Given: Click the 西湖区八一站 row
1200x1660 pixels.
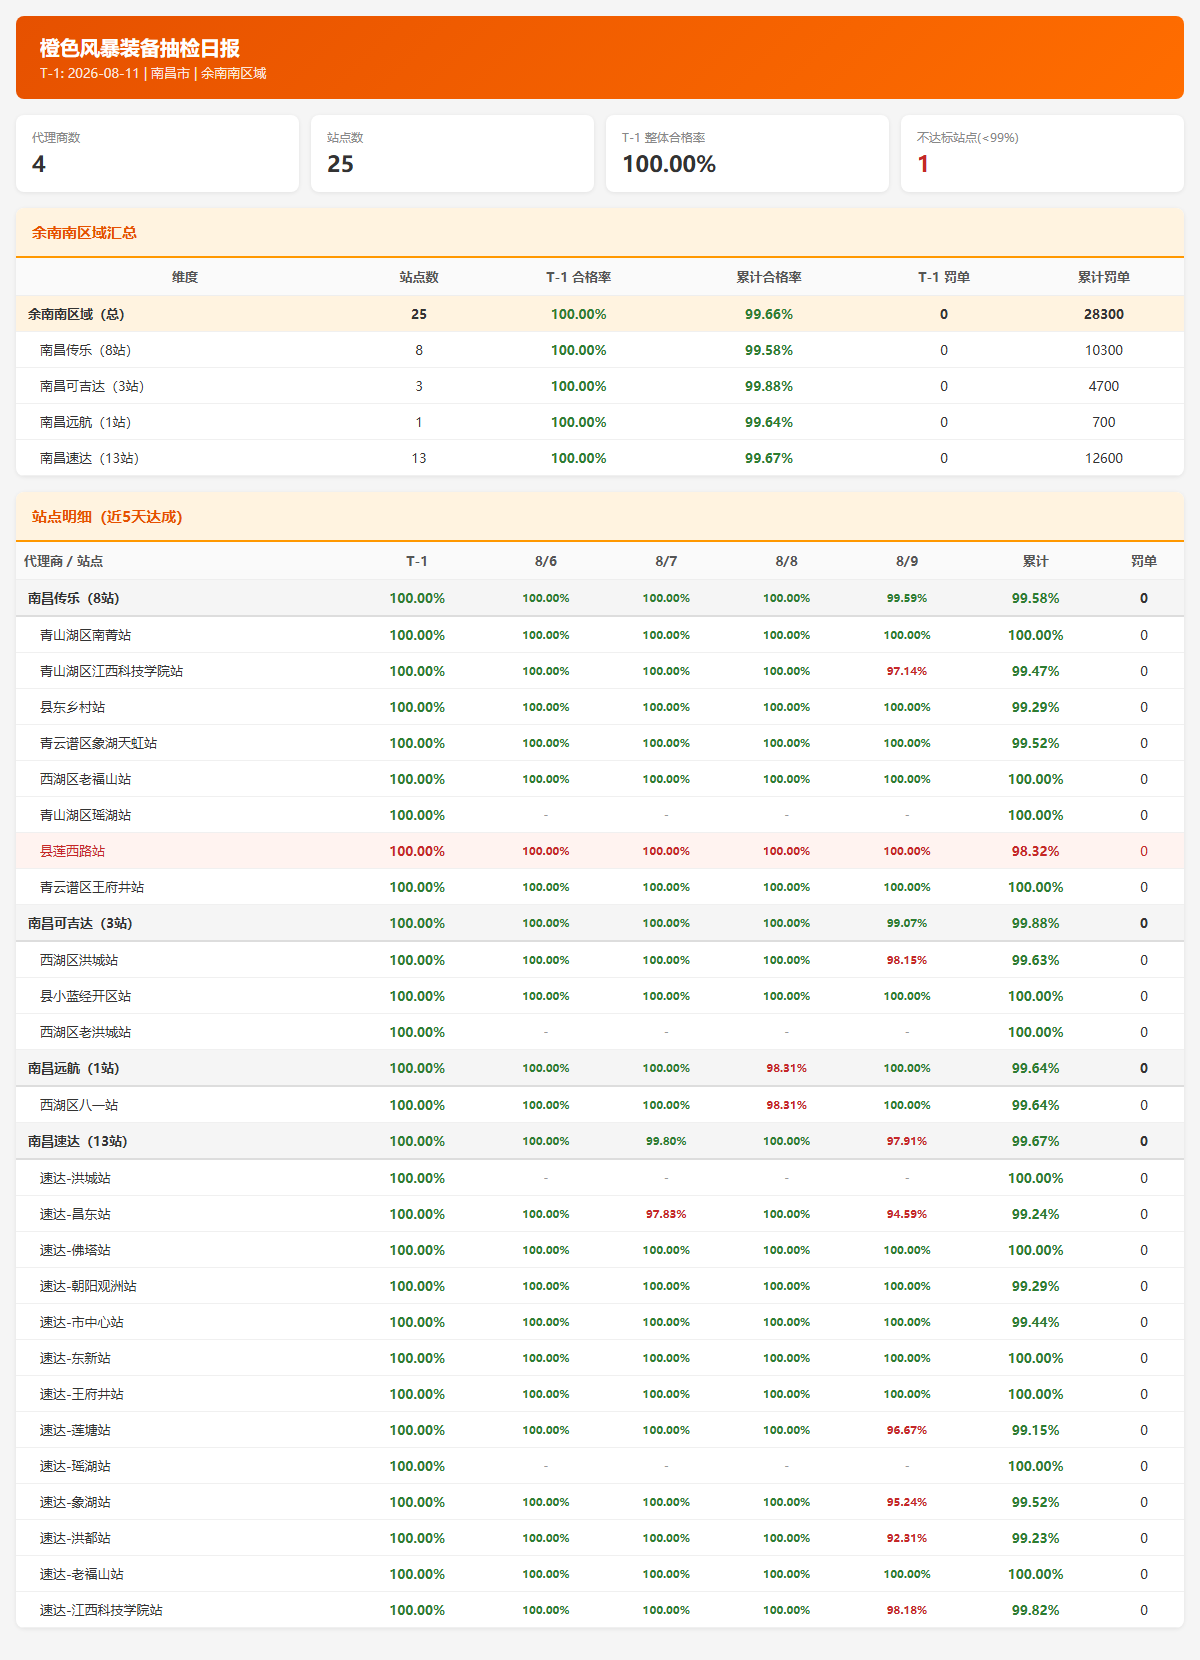Looking at the screenshot, I should tap(600, 1105).
